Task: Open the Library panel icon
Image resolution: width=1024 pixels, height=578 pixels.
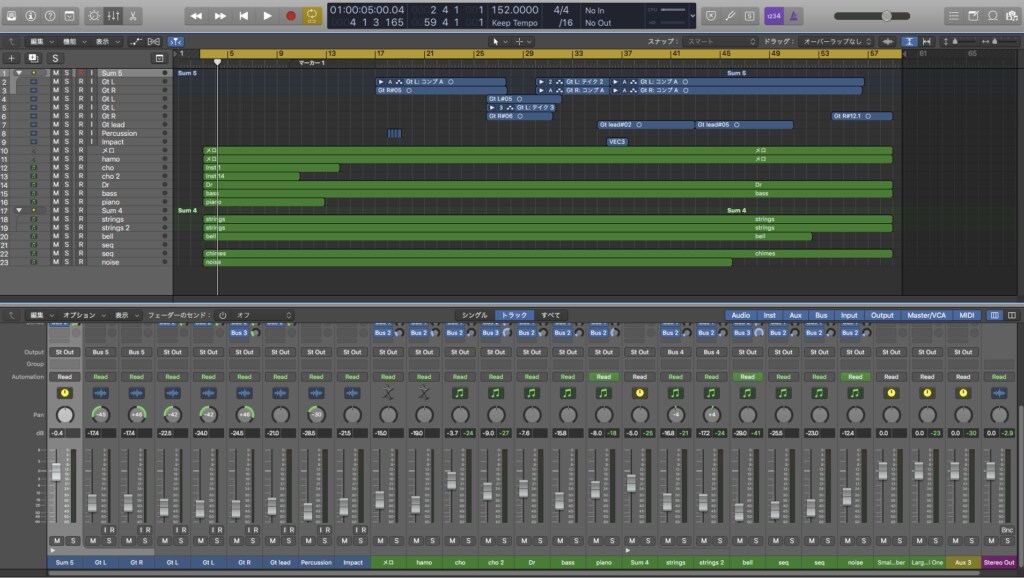Action: pyautogui.click(x=12, y=16)
